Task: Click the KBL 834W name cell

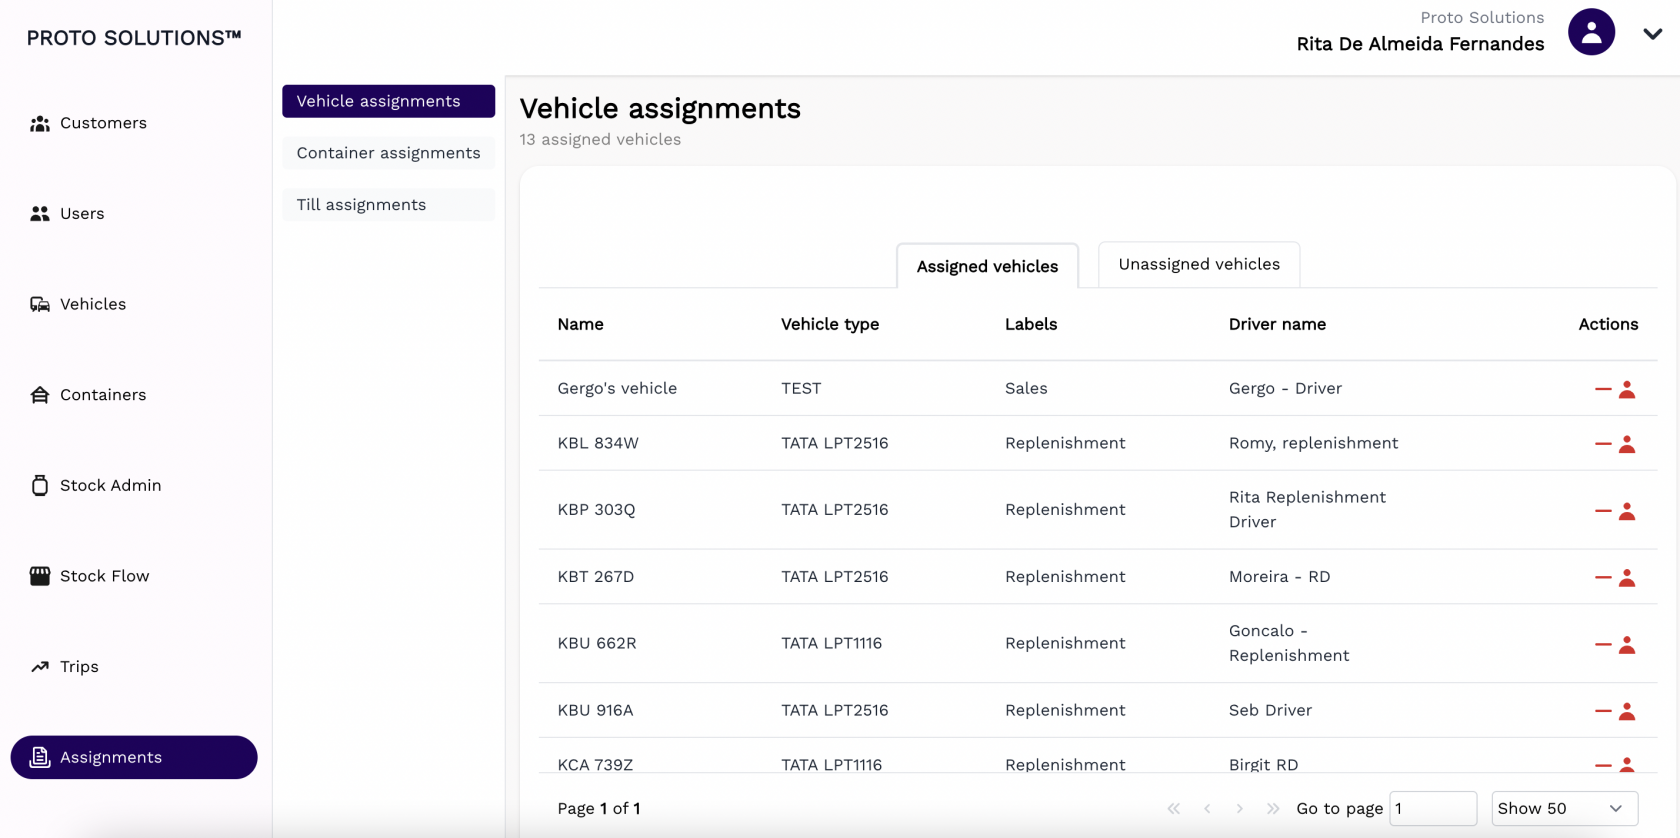Action: click(598, 443)
